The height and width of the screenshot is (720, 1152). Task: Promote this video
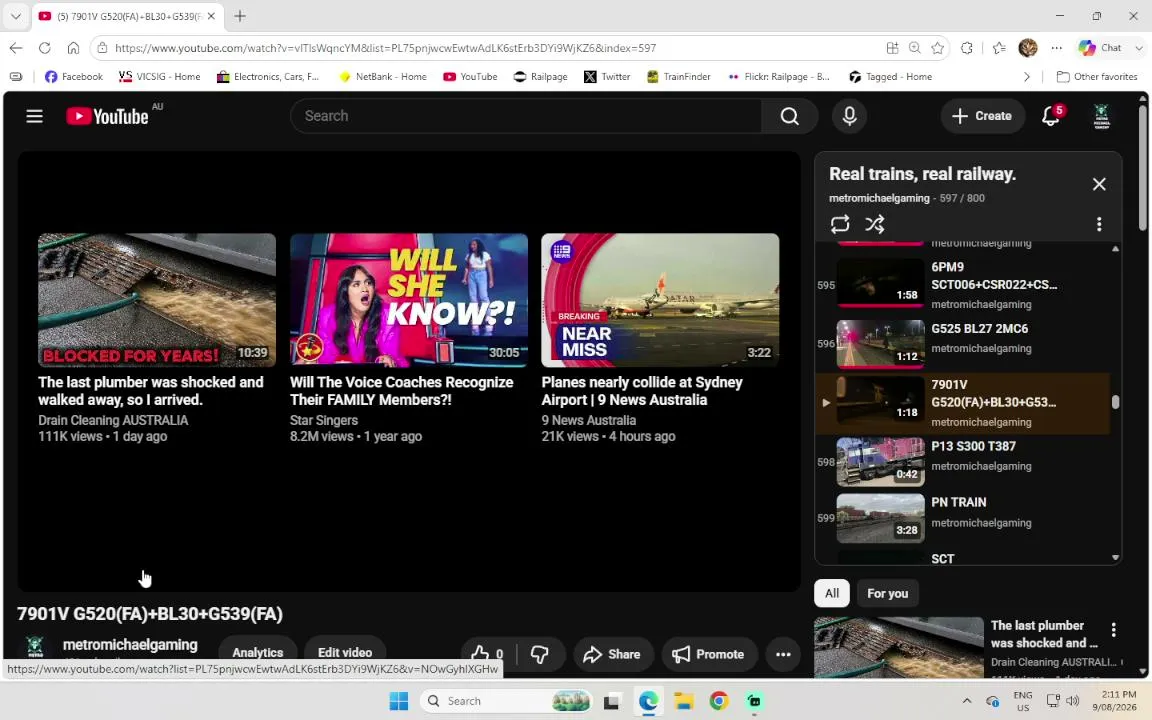[709, 654]
